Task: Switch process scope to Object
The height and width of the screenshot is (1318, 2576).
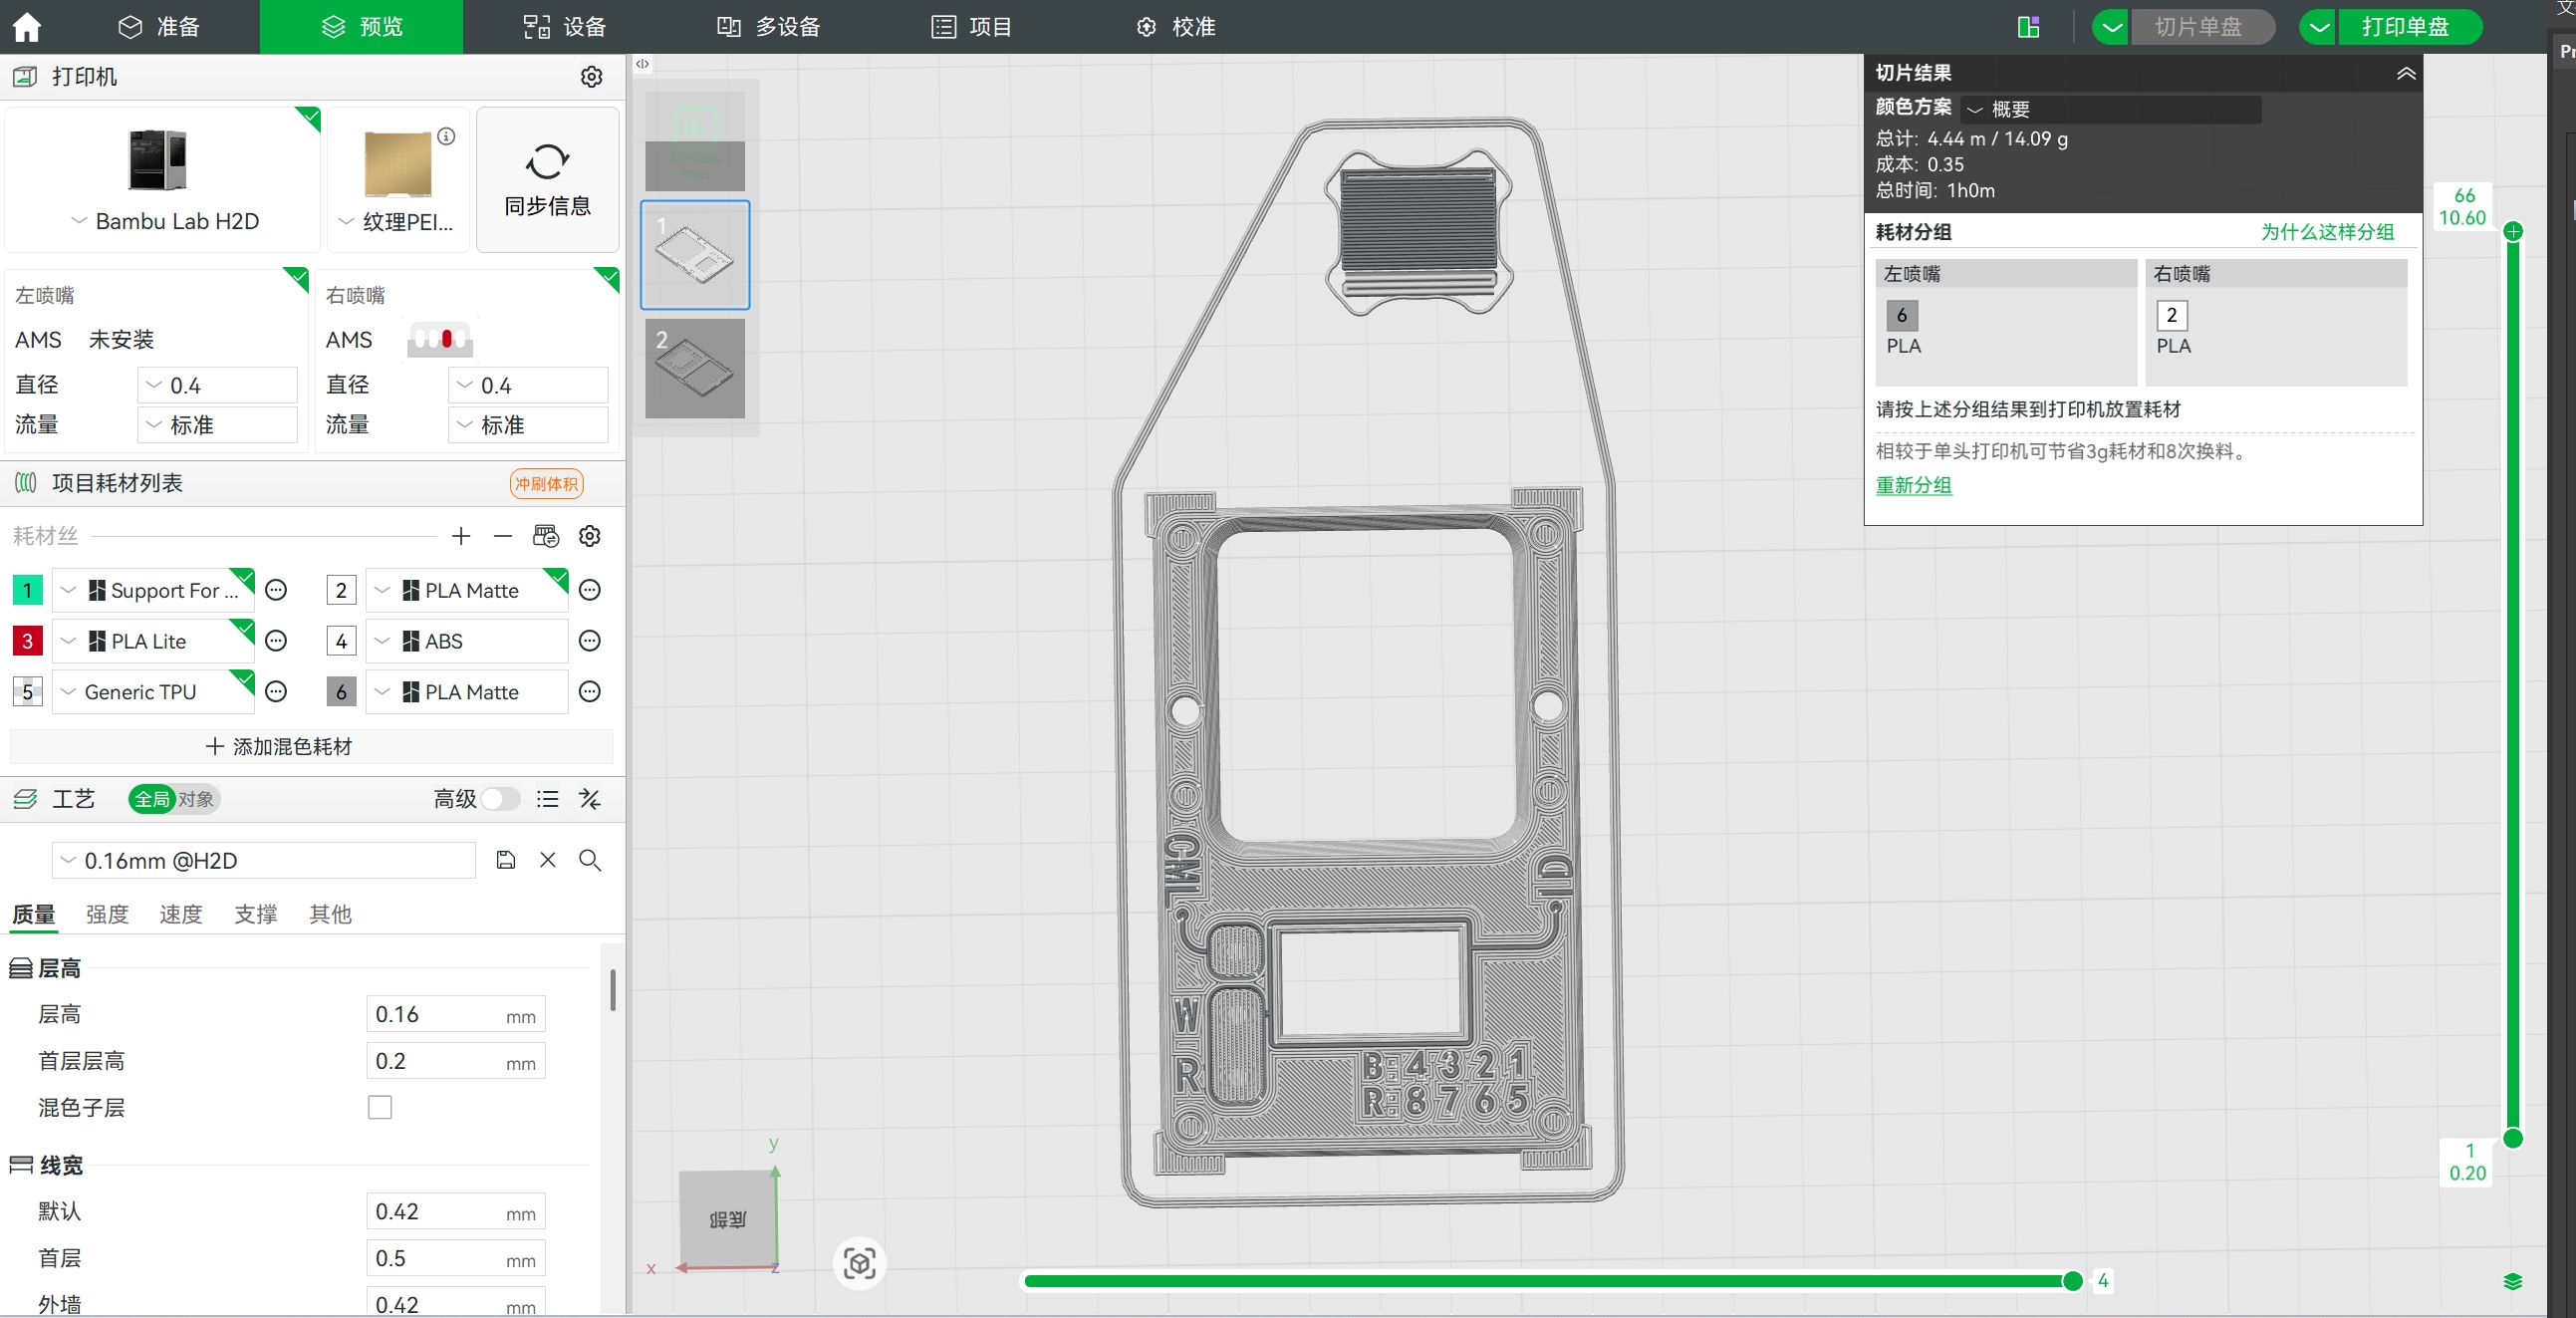Action: pos(196,800)
